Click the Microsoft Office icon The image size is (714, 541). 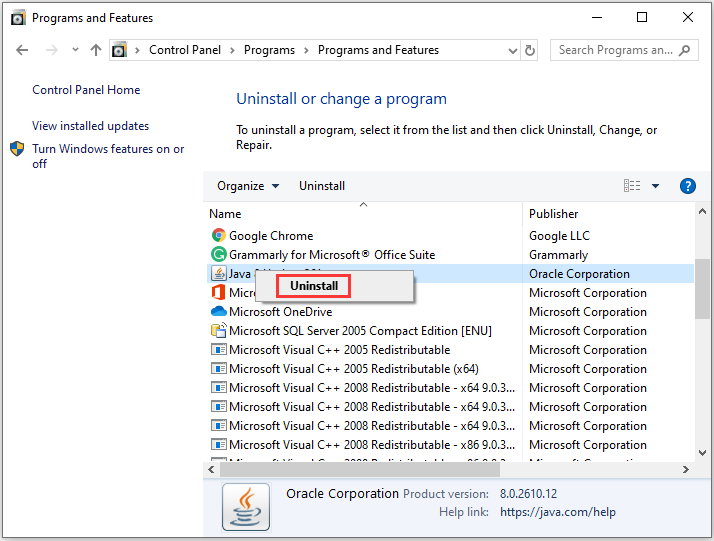[x=219, y=292]
